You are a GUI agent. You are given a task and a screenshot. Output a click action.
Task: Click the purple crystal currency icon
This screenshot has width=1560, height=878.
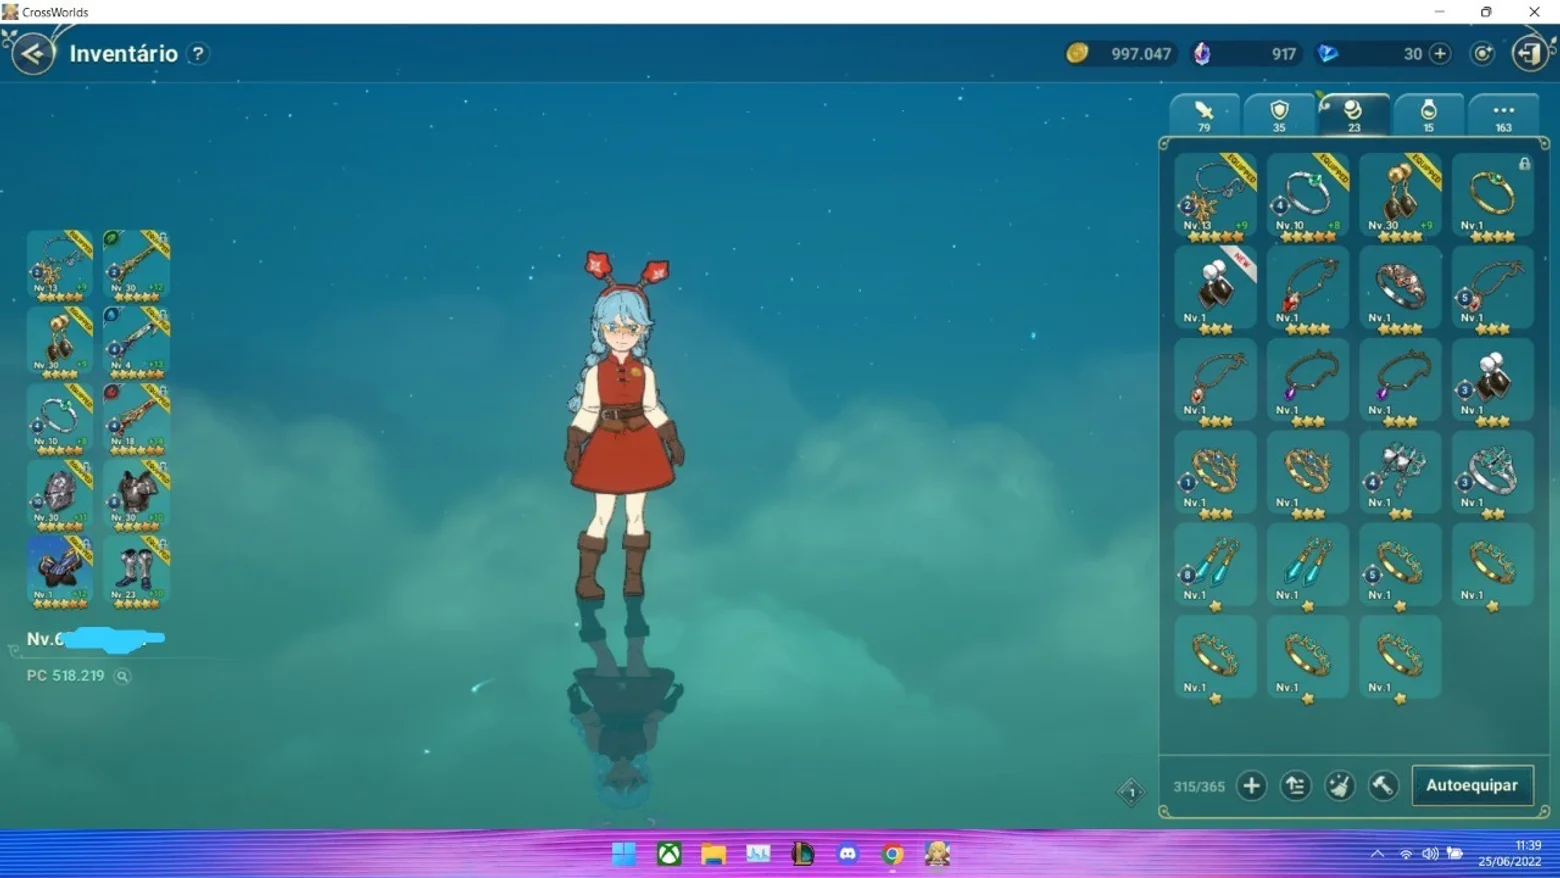[x=1202, y=53]
